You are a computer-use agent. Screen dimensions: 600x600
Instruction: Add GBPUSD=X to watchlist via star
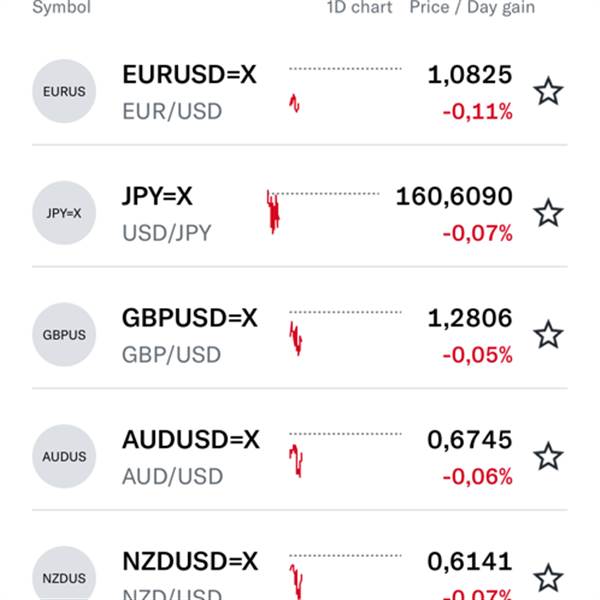click(548, 334)
